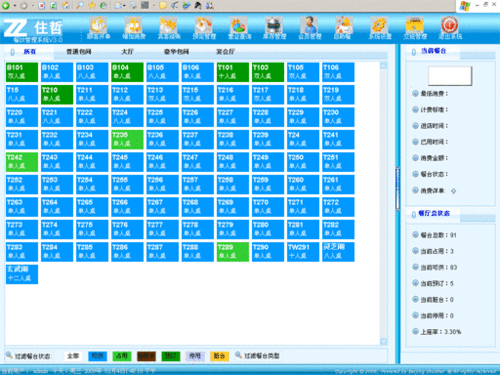
Task: Select reserved table T210
Action: pyautogui.click(x=57, y=95)
